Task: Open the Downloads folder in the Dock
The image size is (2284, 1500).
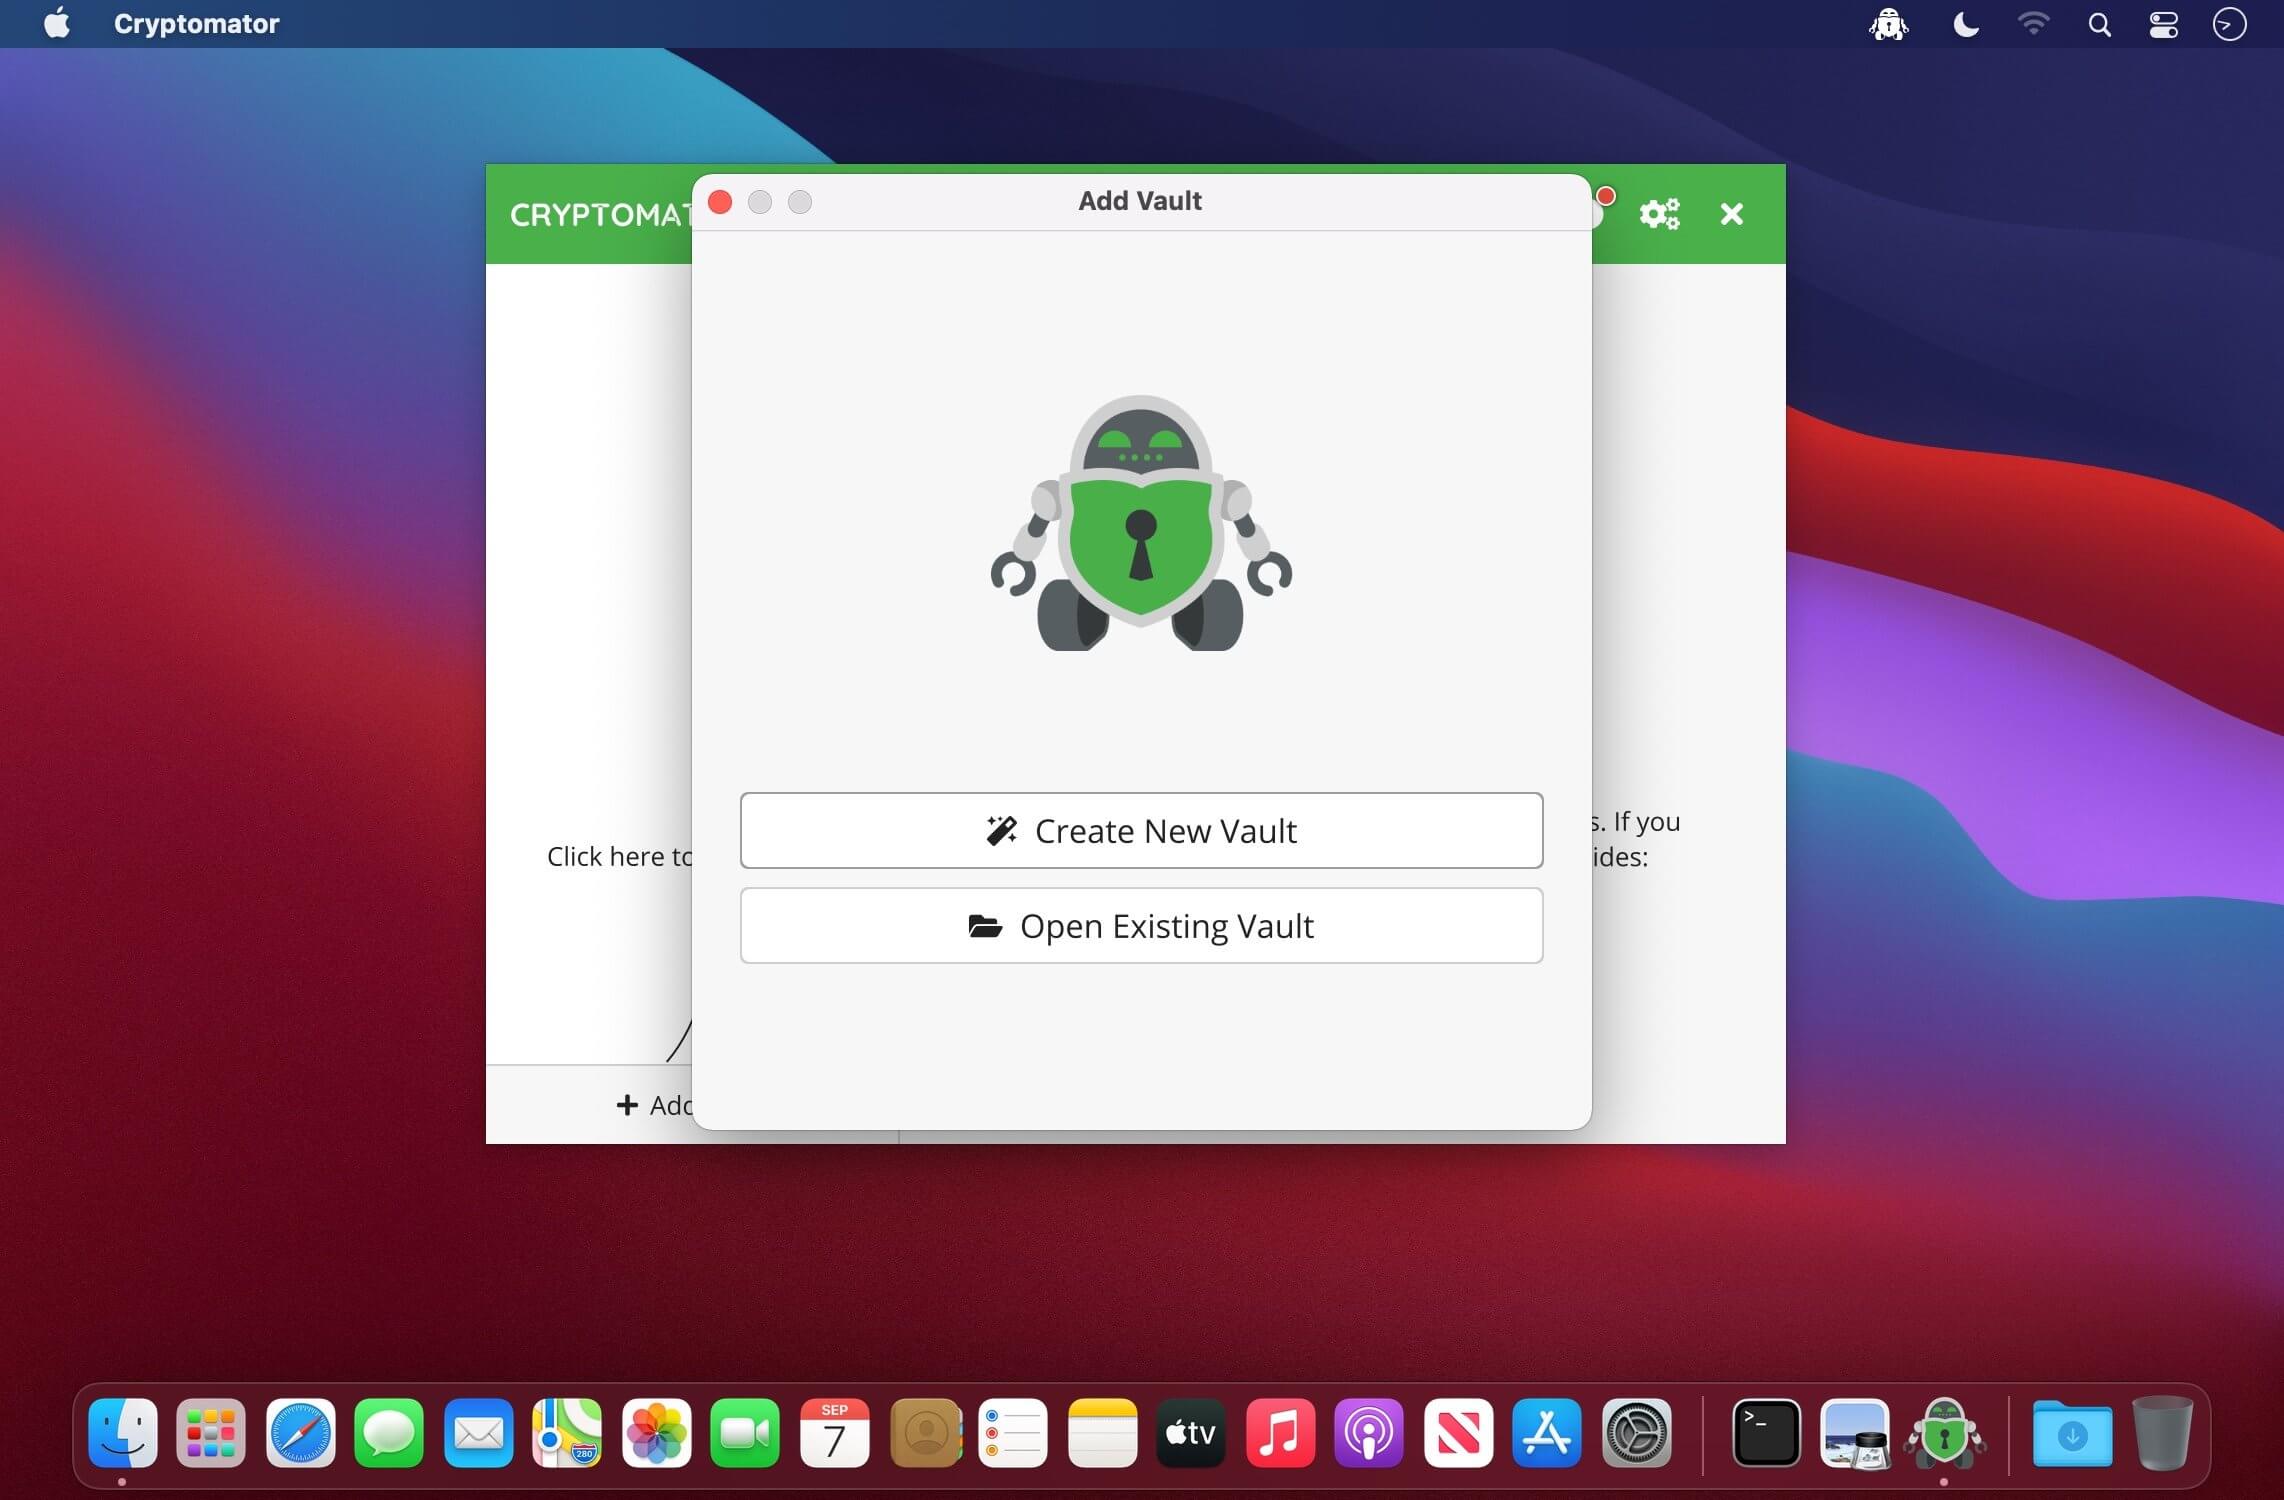Action: coord(2072,1432)
